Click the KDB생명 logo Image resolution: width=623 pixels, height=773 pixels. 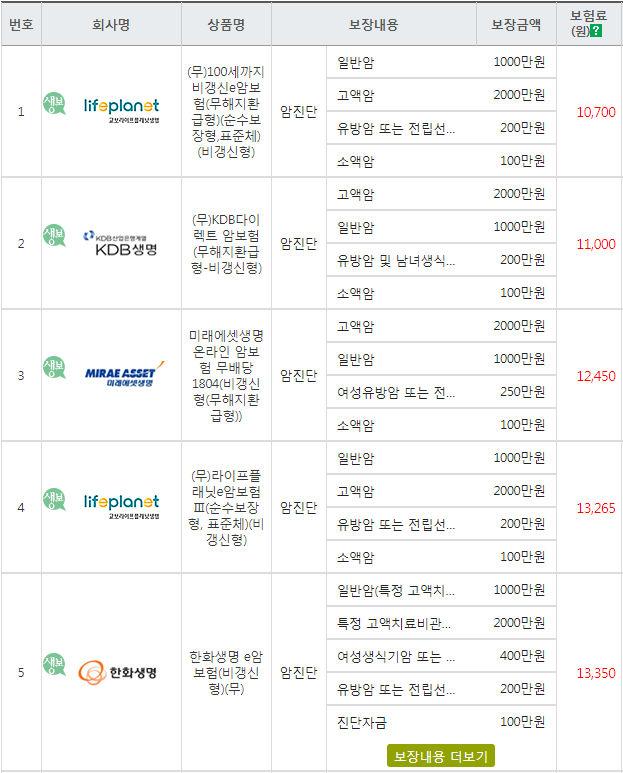click(121, 243)
